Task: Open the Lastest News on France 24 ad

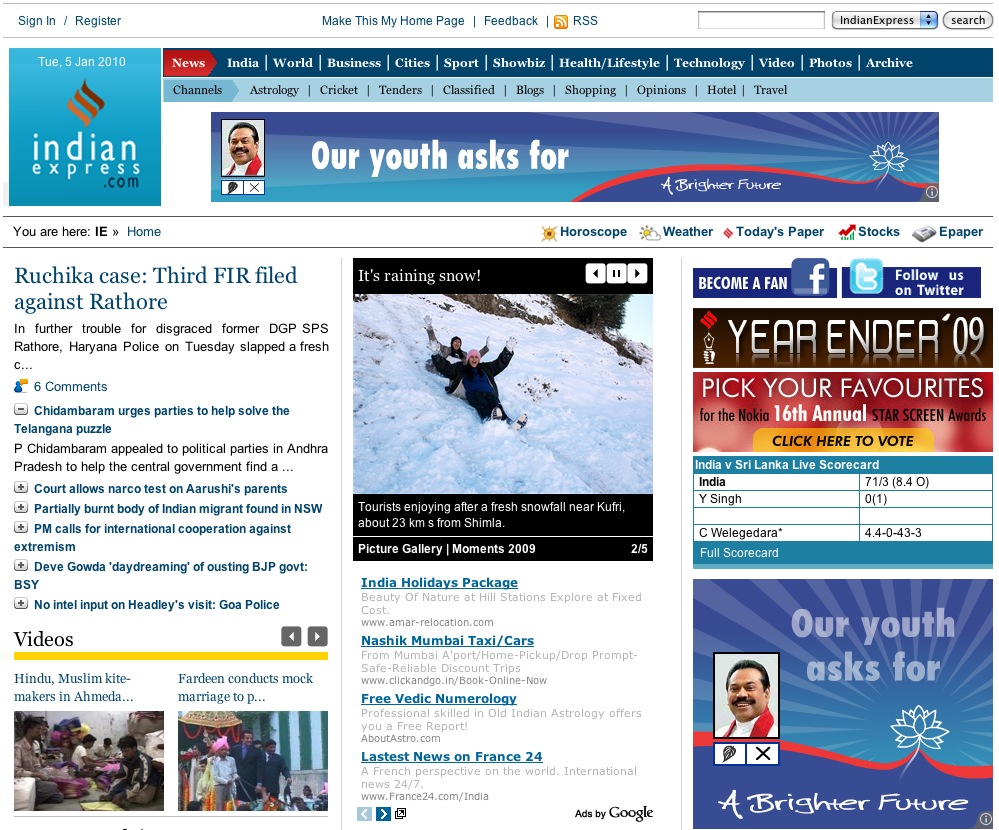Action: tap(452, 757)
